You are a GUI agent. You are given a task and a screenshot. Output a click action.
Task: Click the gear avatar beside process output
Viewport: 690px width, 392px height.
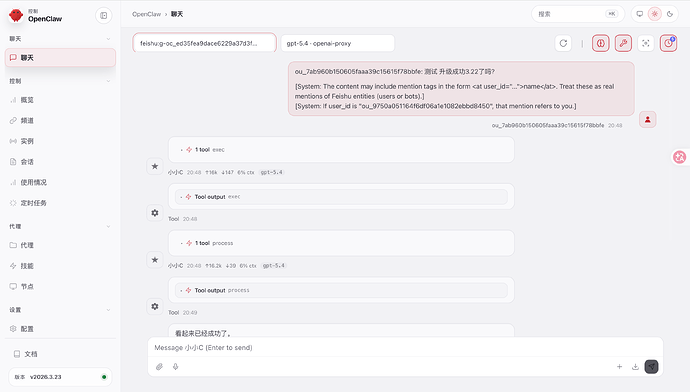[155, 306]
